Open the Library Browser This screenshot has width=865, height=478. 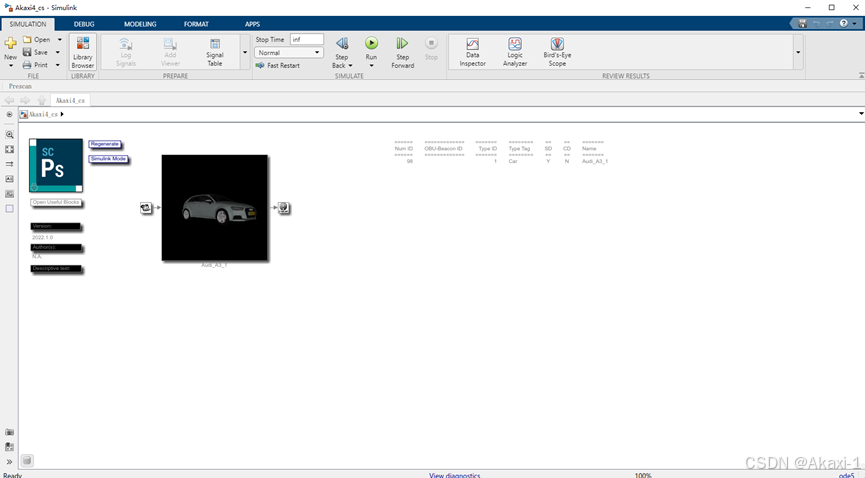tap(83, 52)
